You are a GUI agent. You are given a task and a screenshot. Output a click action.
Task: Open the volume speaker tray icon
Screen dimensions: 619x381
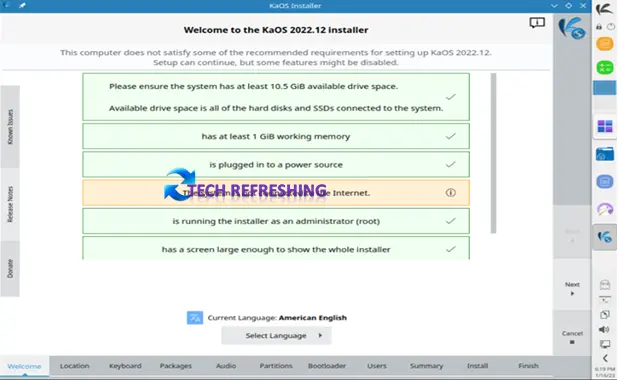604,329
